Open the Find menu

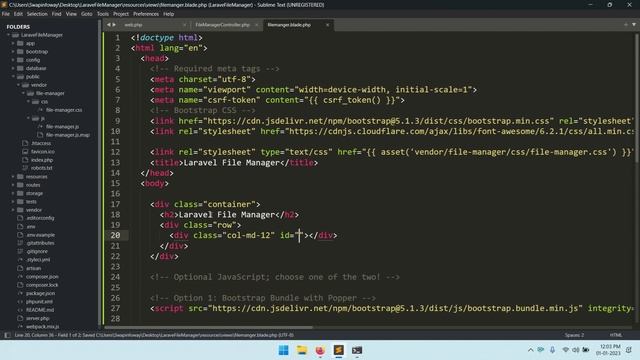[x=56, y=14]
